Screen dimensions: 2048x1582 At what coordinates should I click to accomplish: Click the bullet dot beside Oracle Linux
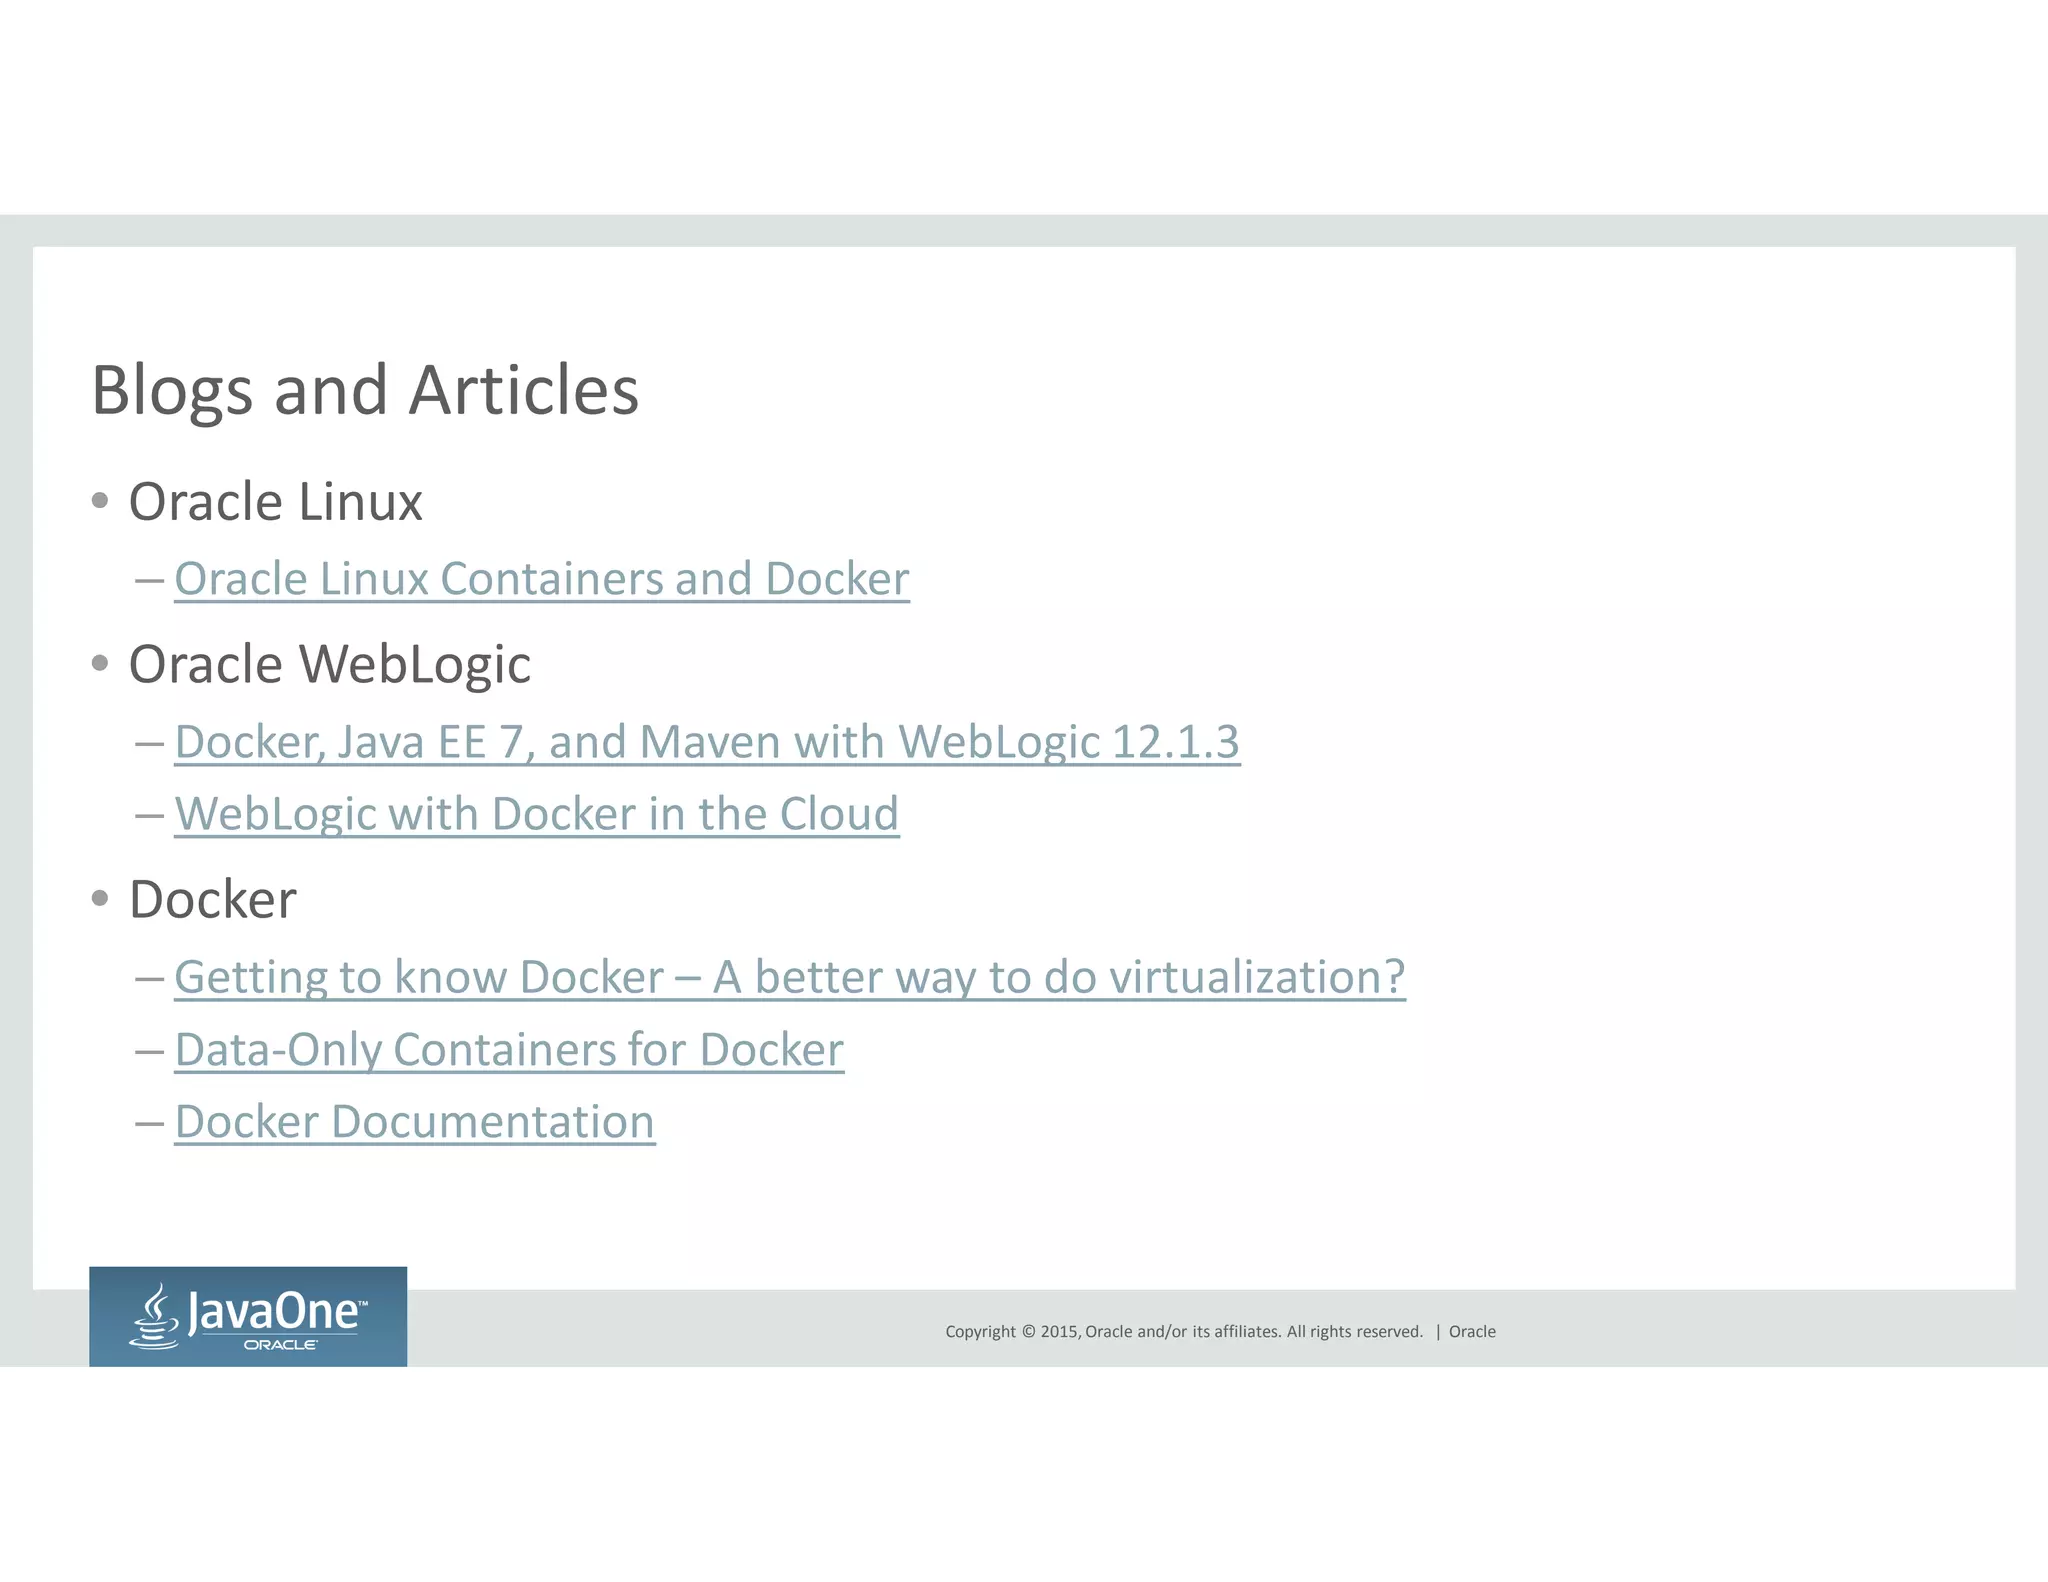[99, 500]
